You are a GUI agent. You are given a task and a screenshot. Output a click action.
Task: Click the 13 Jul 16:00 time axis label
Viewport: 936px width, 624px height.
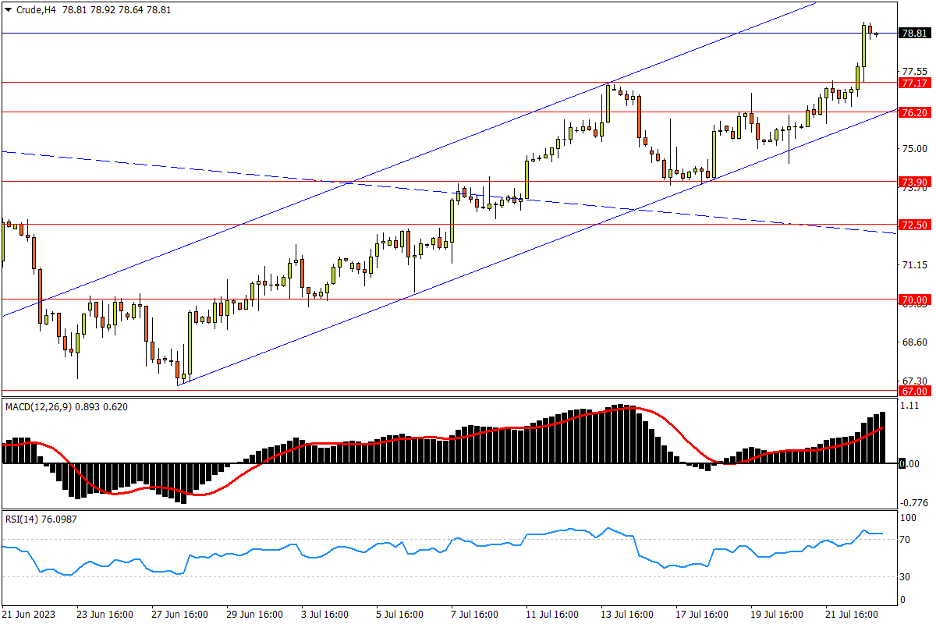628,614
